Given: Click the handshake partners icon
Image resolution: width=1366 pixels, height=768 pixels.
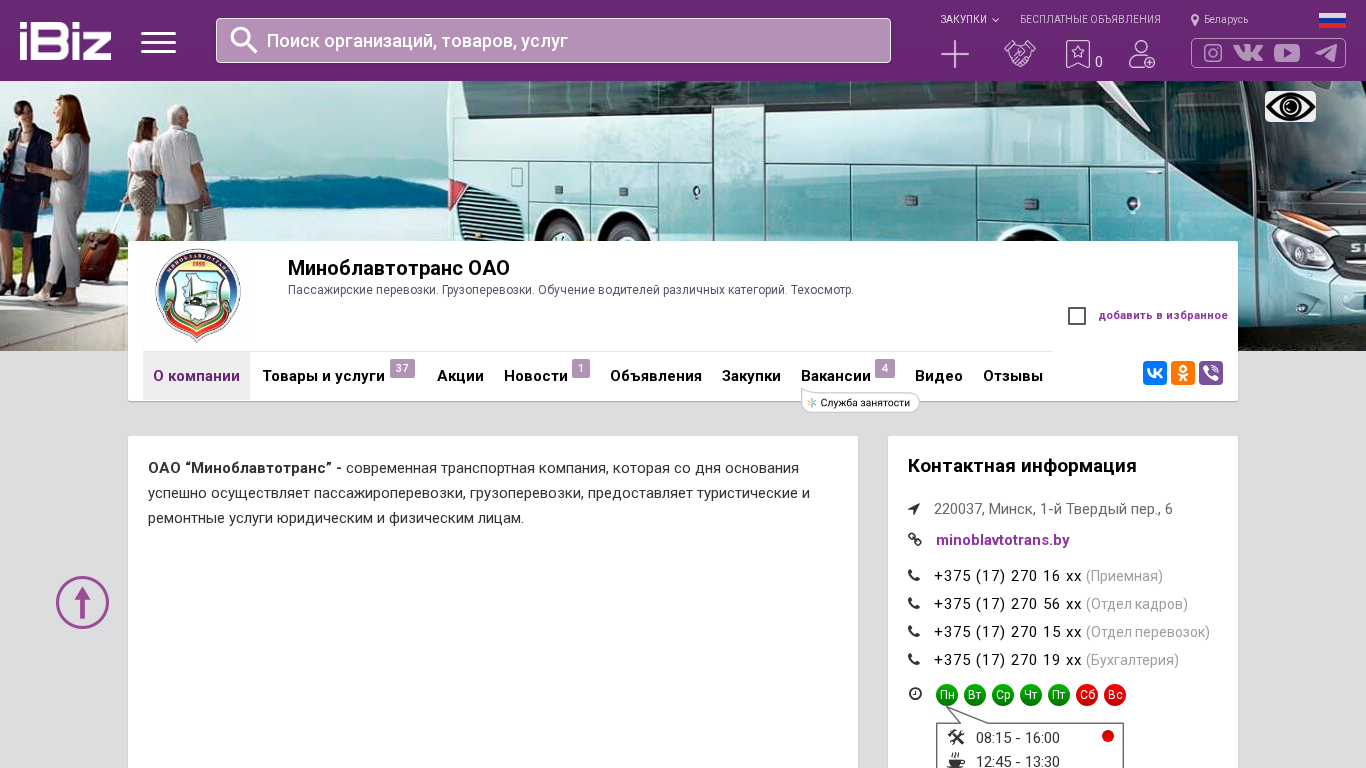Looking at the screenshot, I should click(1020, 54).
